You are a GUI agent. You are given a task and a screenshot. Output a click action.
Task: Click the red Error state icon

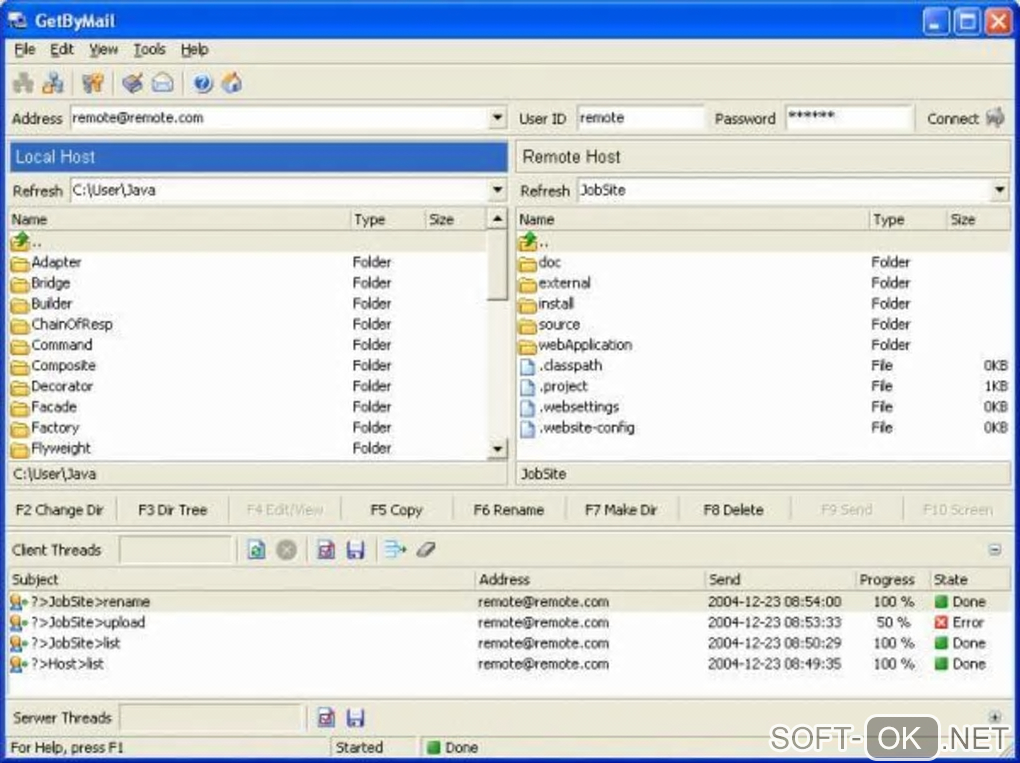941,622
